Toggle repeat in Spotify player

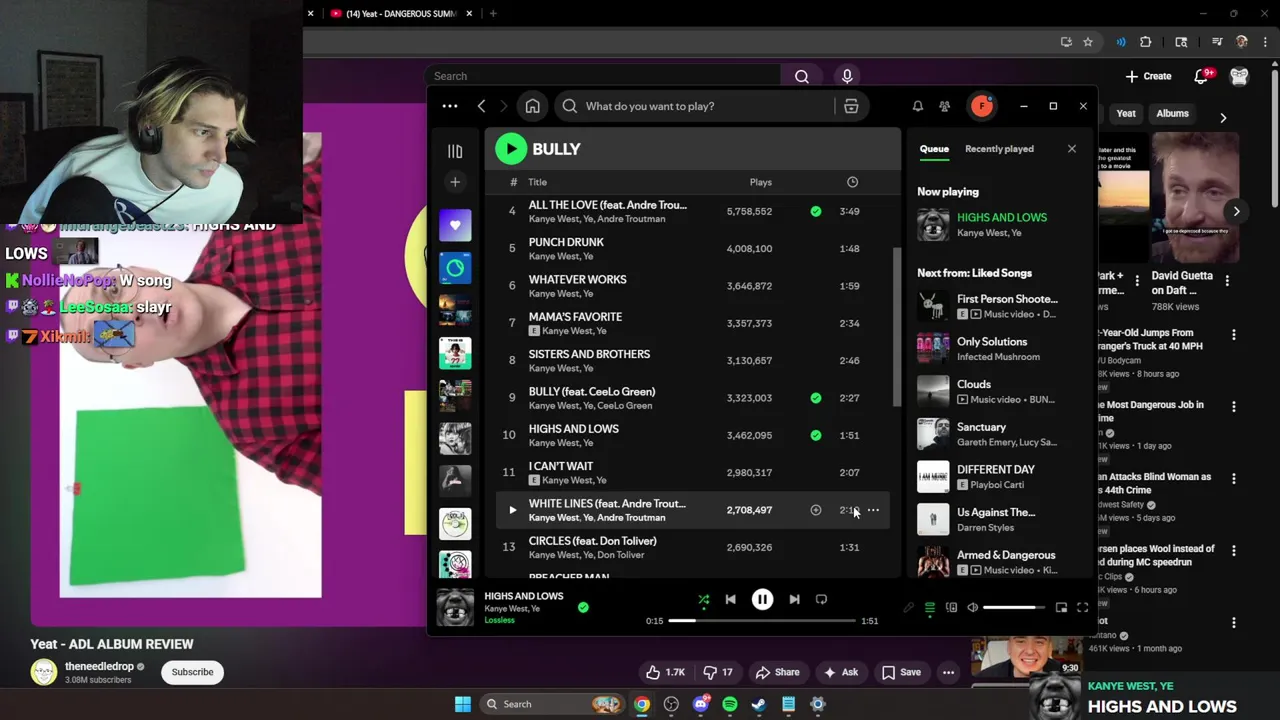pyautogui.click(x=821, y=600)
